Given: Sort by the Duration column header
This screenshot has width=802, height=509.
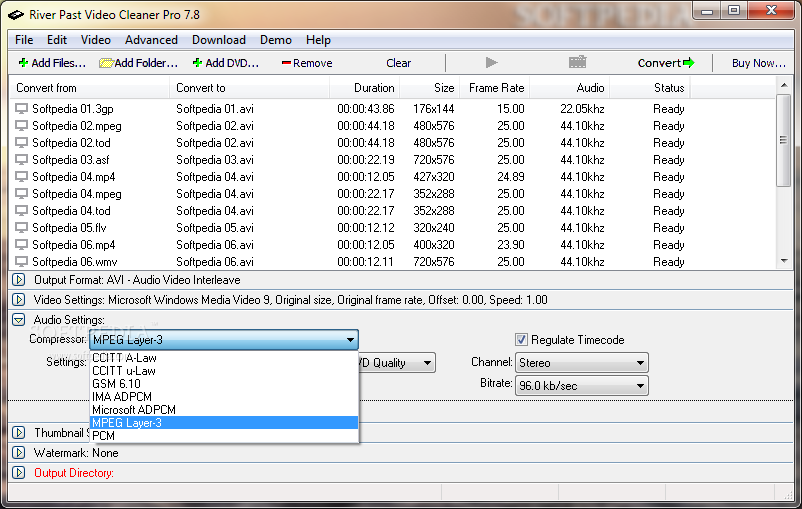Looking at the screenshot, I should [x=365, y=87].
